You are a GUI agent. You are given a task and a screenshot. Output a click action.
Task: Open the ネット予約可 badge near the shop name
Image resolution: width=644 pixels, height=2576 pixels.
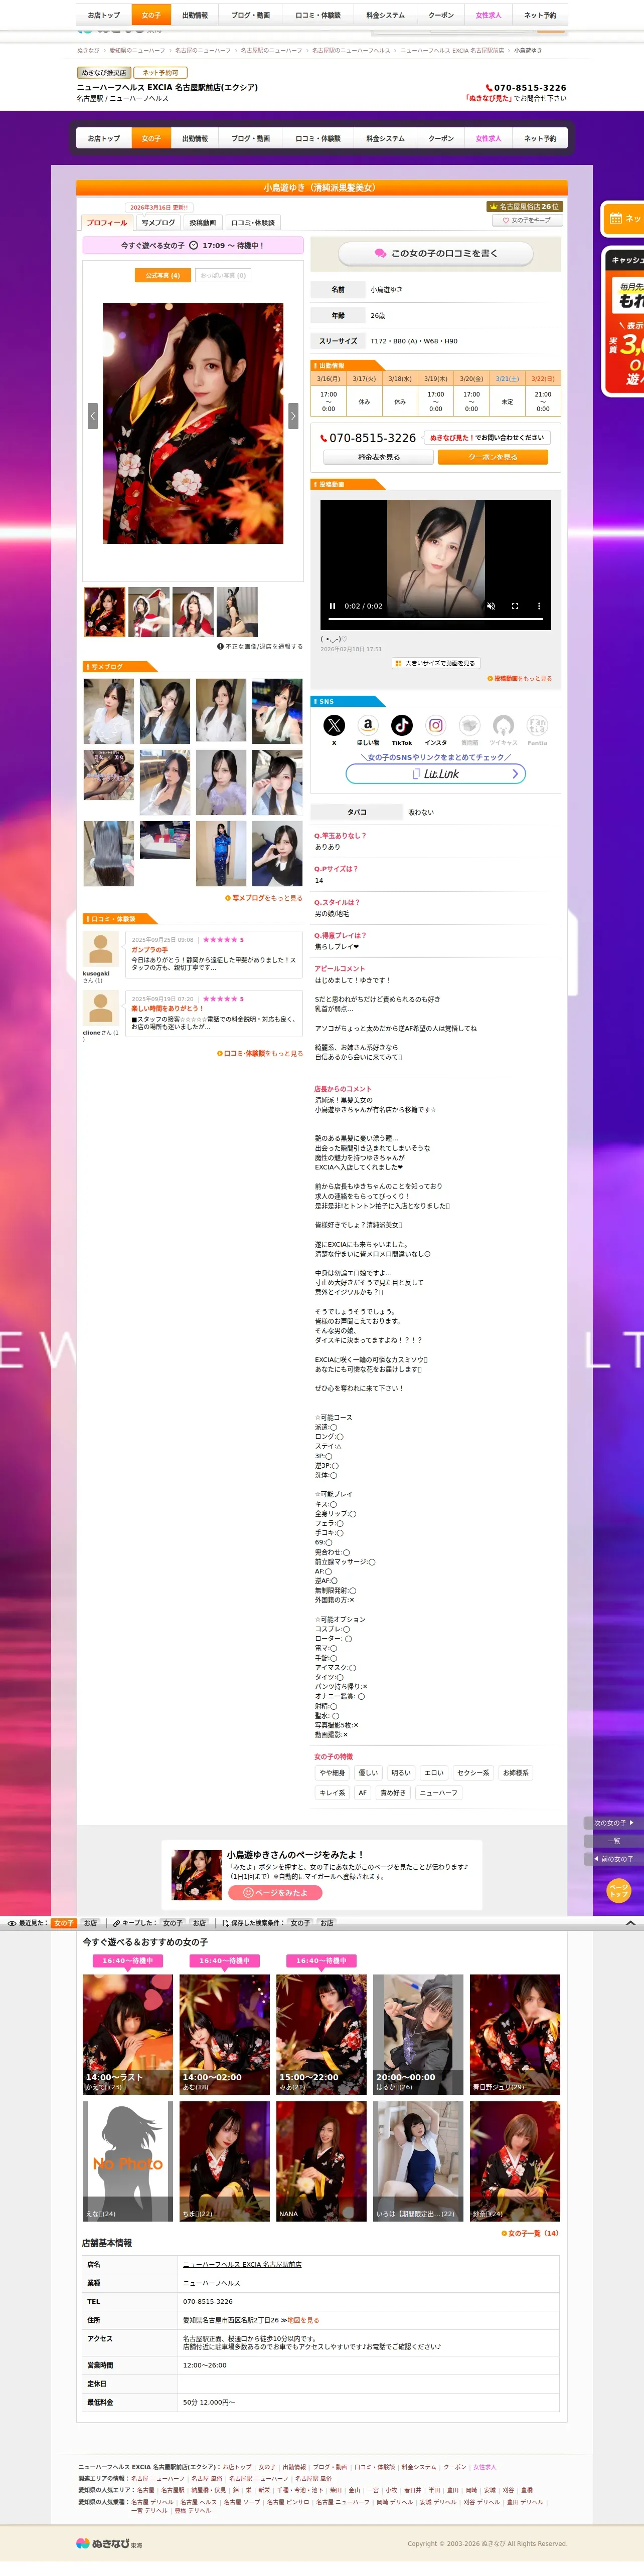click(160, 73)
